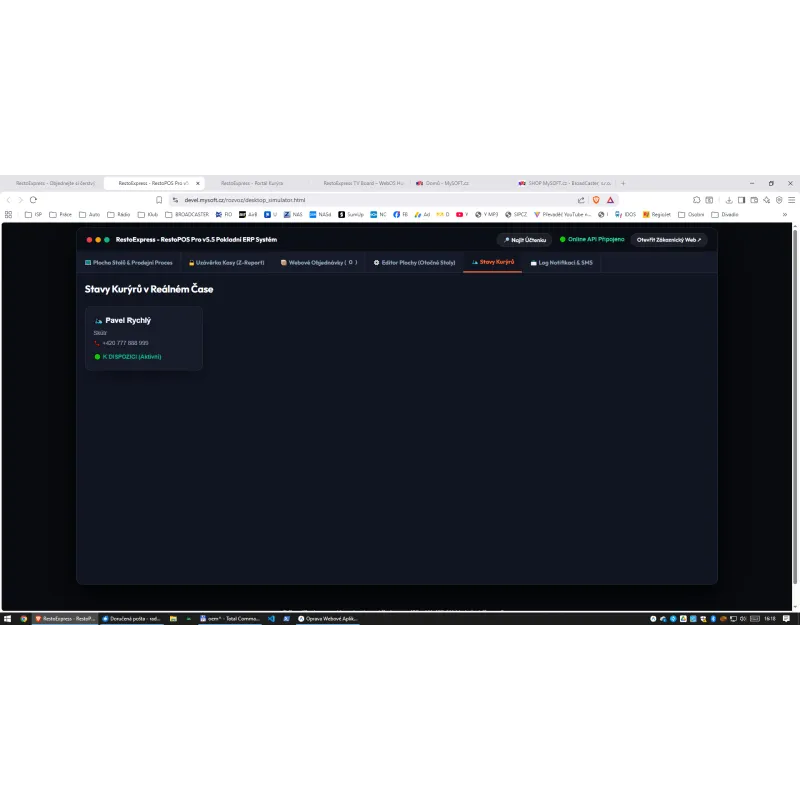Click the browser forward arrow
Image resolution: width=800 pixels, height=800 pixels.
click(x=20, y=200)
